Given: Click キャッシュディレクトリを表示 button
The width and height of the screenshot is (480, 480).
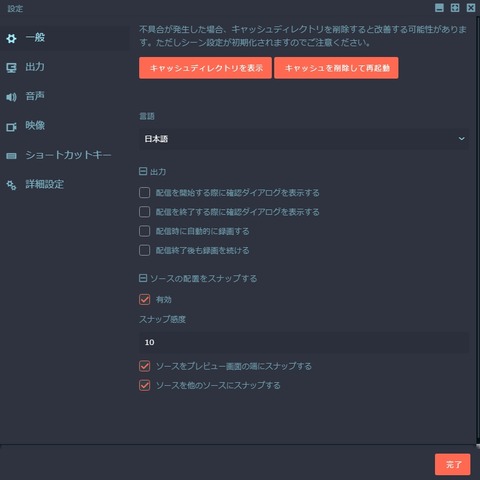Looking at the screenshot, I should pyautogui.click(x=205, y=68).
